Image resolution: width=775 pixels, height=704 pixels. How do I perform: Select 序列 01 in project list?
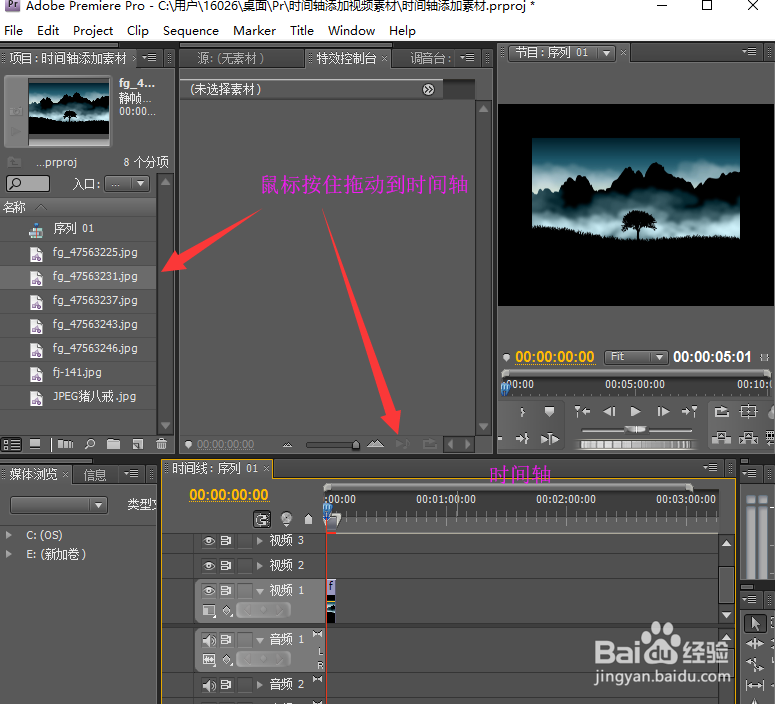pos(78,228)
